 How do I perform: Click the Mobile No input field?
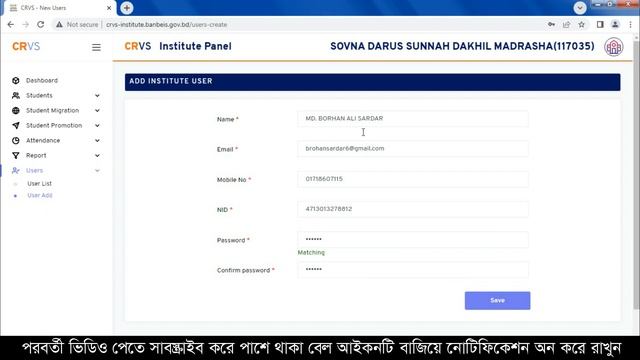point(413,179)
